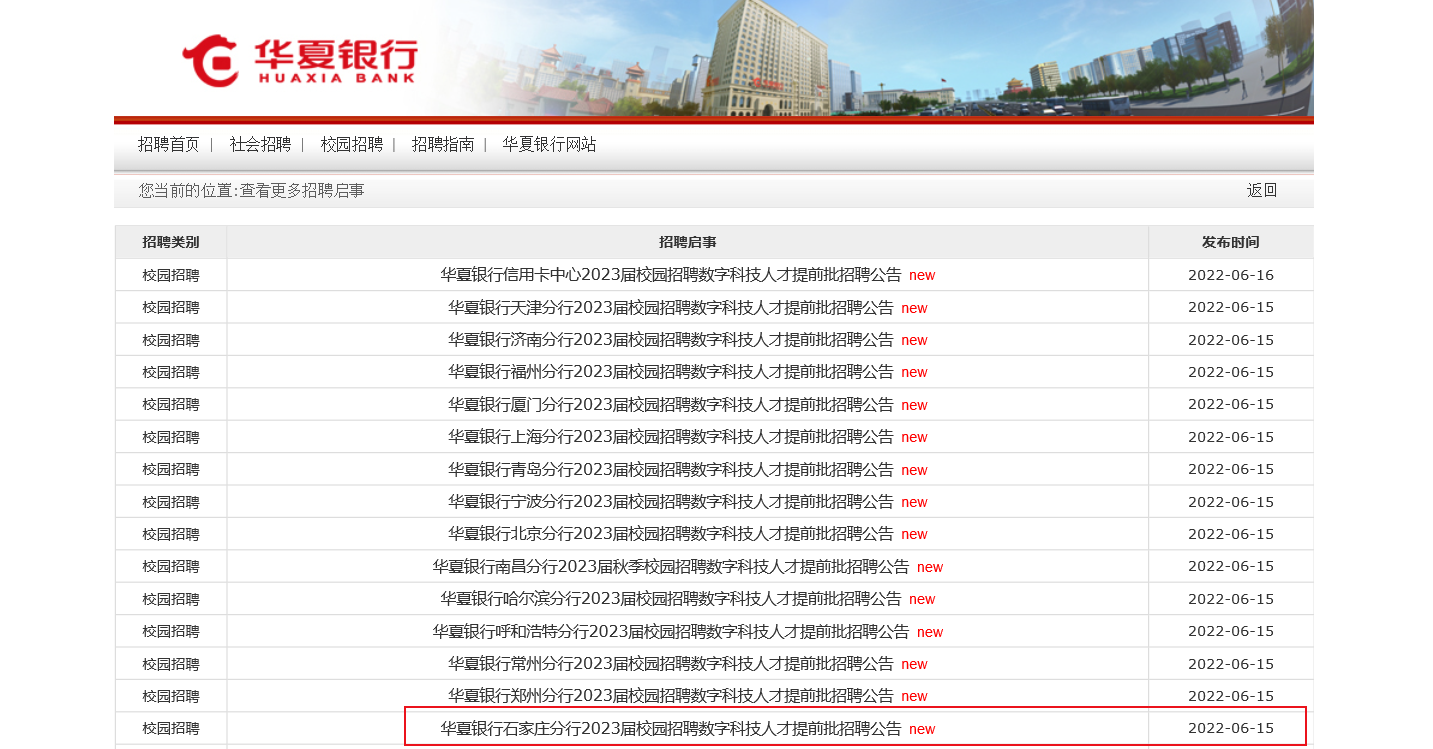1433x749 pixels.
Task: Click the breadcrumb 查看更多招聘启事 text
Action: [x=302, y=190]
